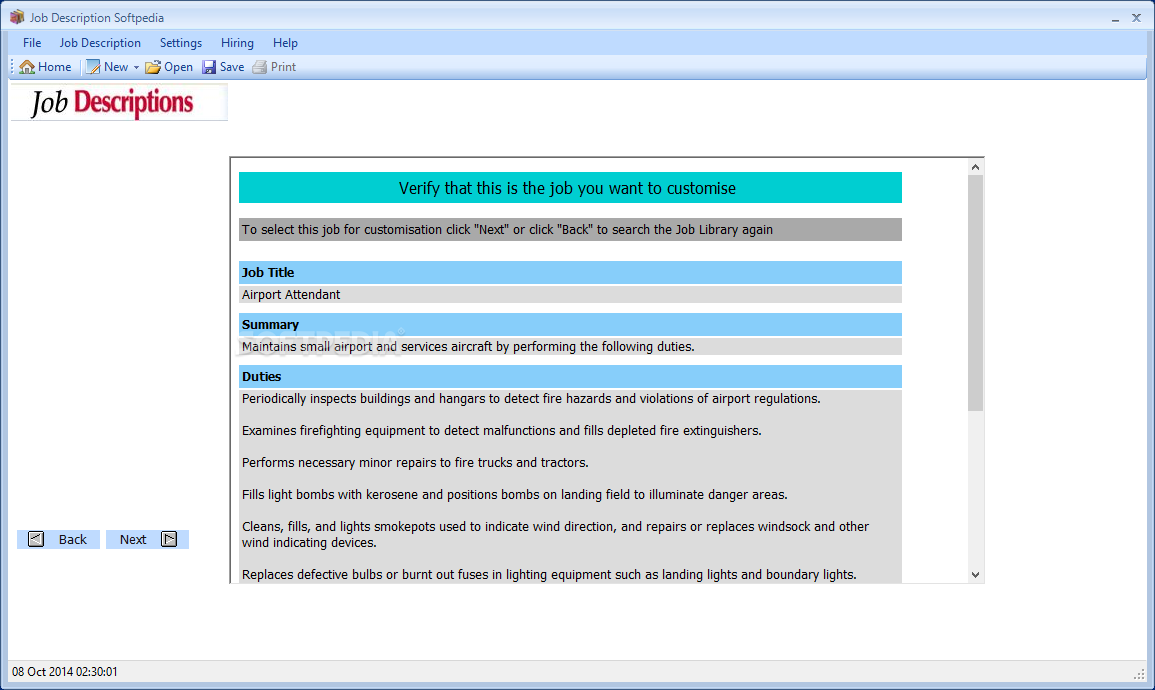Click the 'Replaces defective bulbs' duty line
Viewport: 1155px width, 690px height.
(549, 574)
